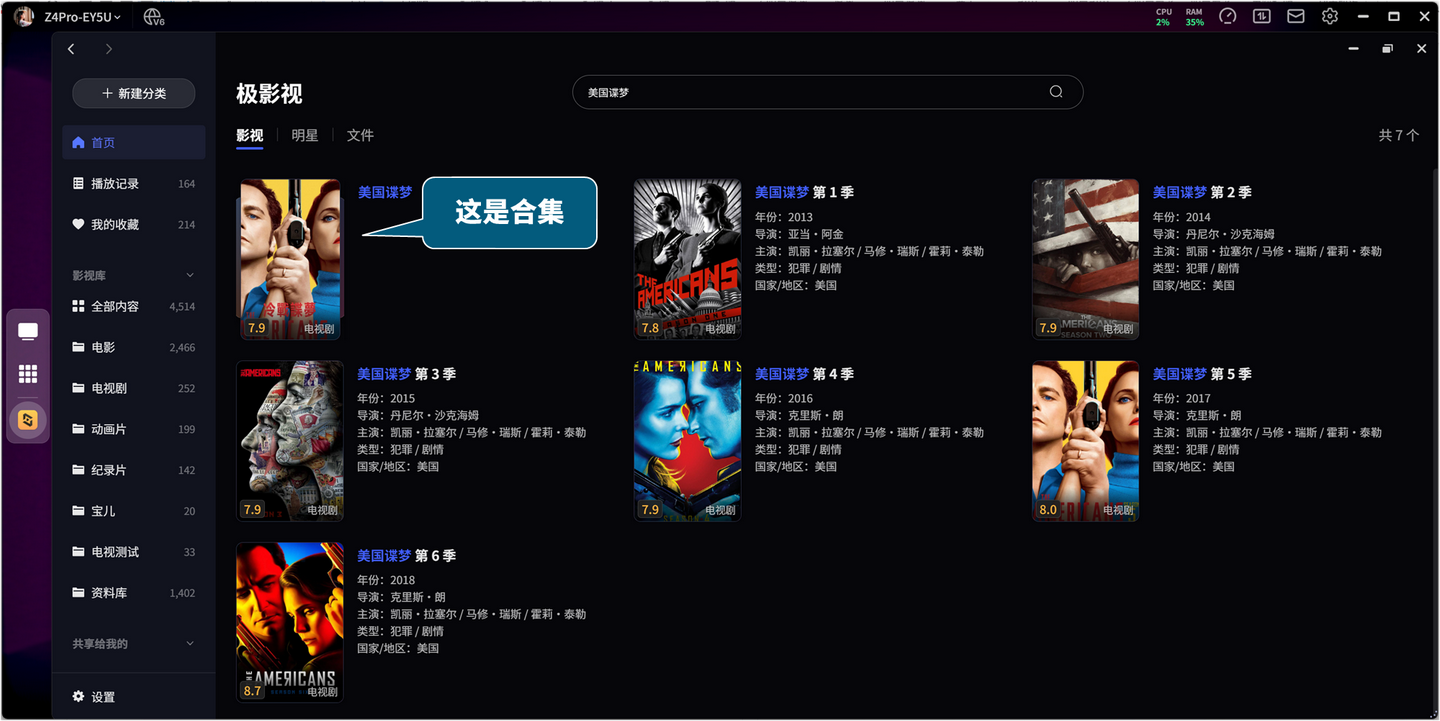Click the title 美国谍梦 第 2 季
1440x721 pixels.
coord(1202,192)
